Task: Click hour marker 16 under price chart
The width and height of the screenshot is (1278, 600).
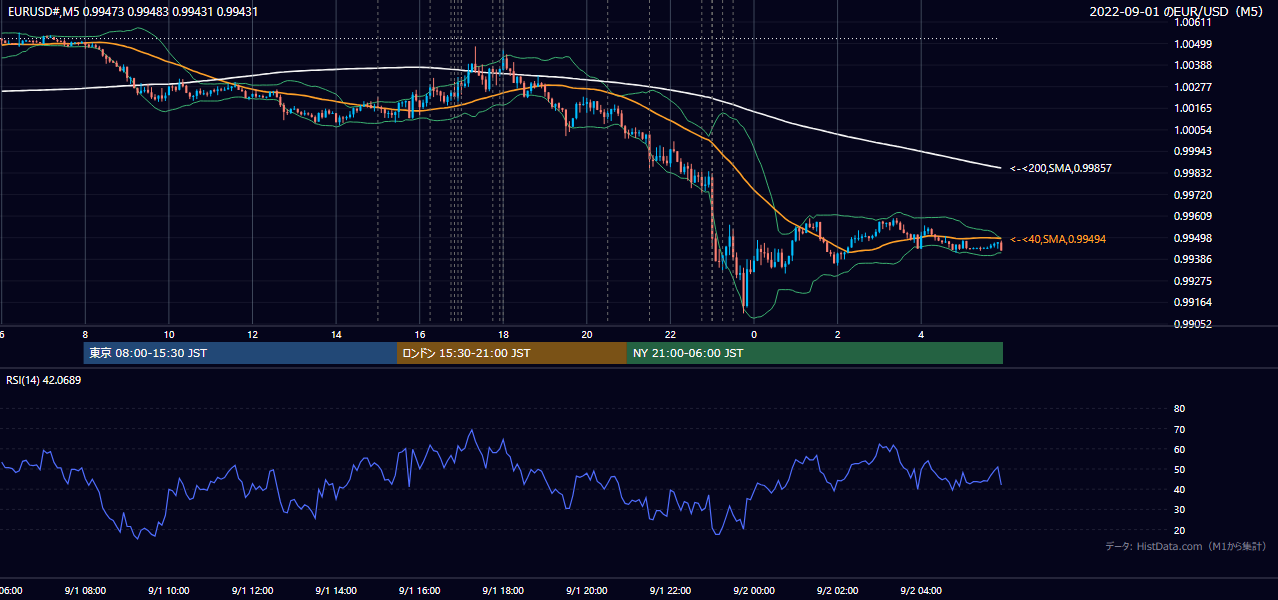Action: pos(420,334)
